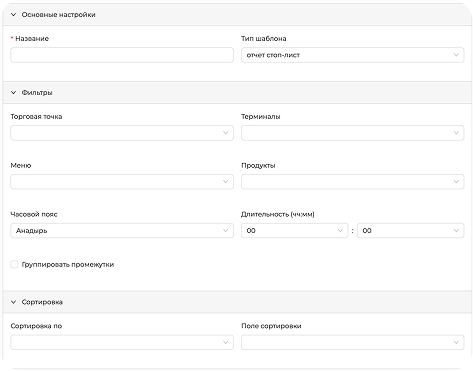Open the Сортировка по dropdown
473x371 pixels.
coord(122,342)
